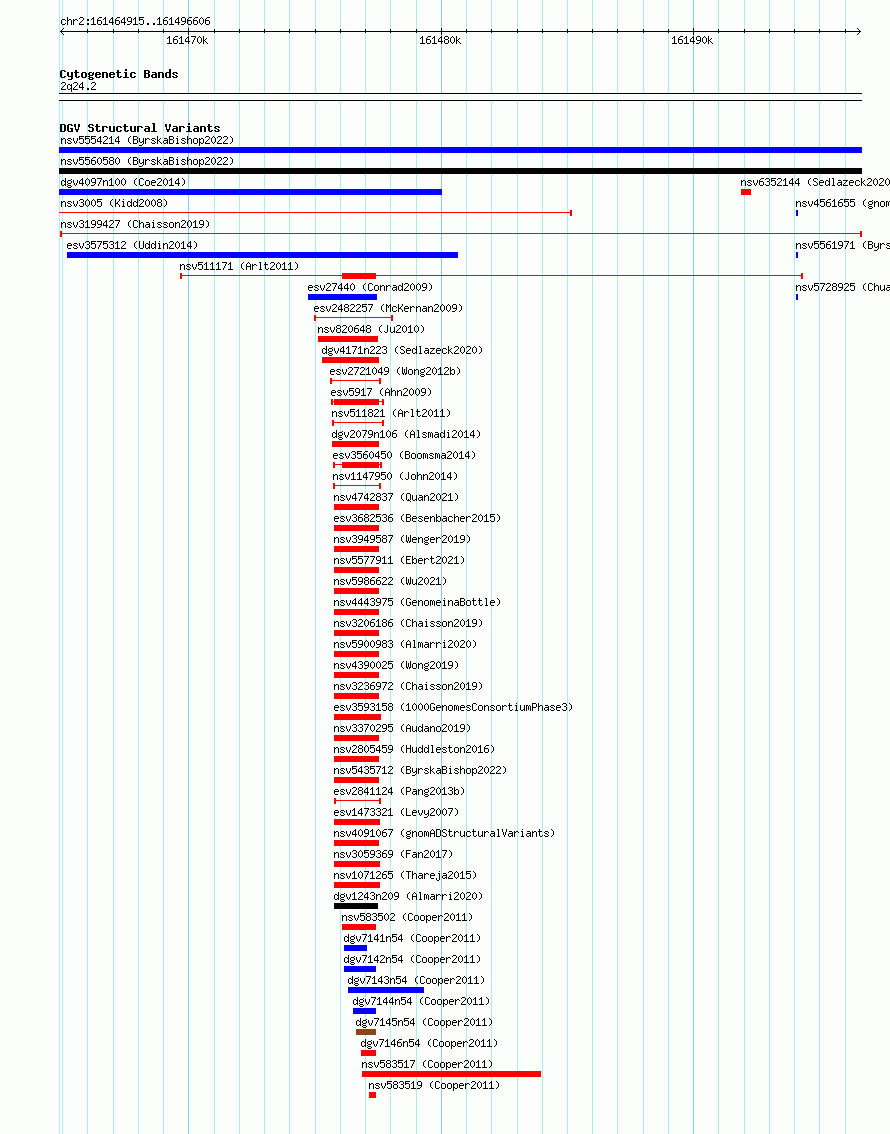Viewport: 890px width, 1134px height.
Task: Open nsv1071265 (Thareja2015) variant
Action: [x=406, y=874]
